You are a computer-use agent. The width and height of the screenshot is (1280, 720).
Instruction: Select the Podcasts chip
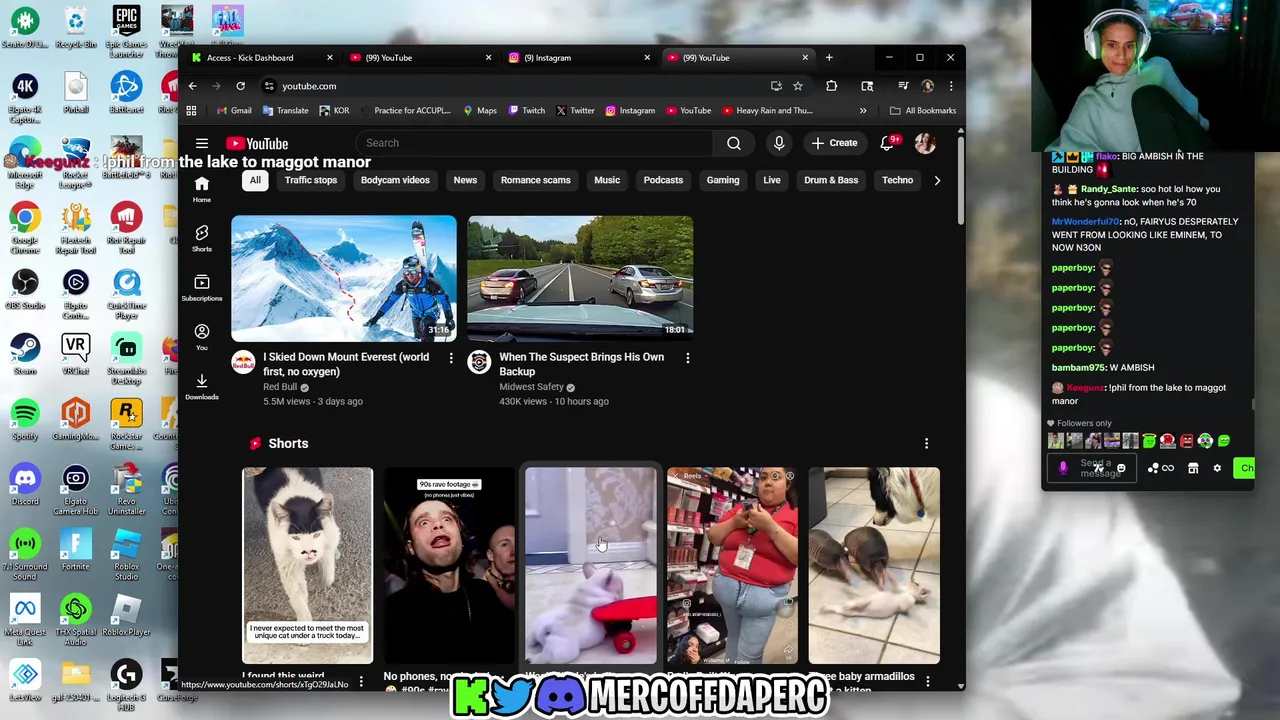click(663, 180)
